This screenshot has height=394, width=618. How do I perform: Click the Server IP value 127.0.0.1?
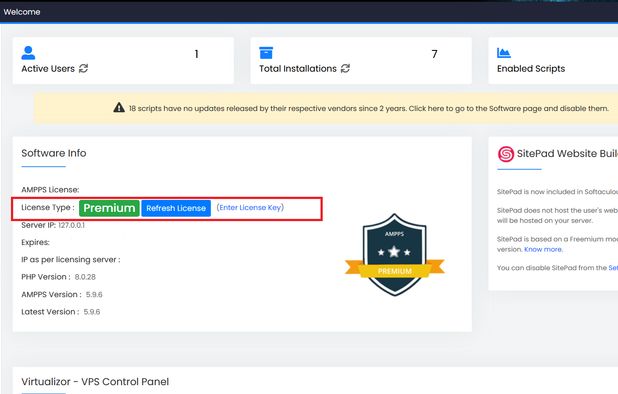[x=71, y=225]
